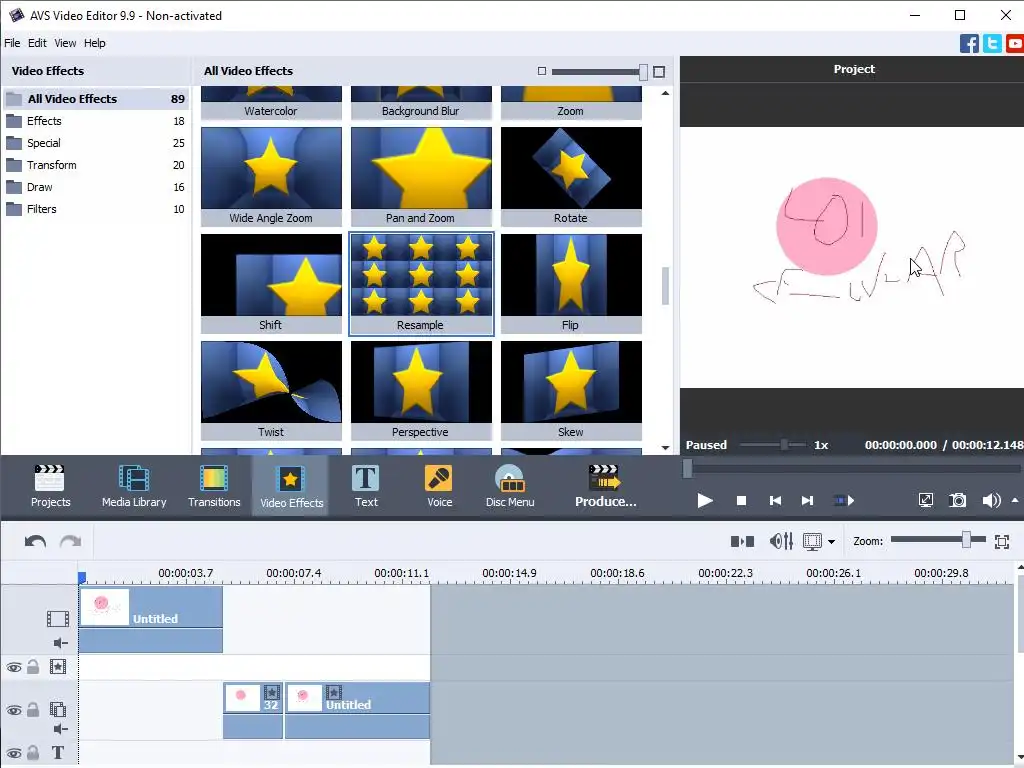Viewport: 1024px width, 768px height.
Task: Lock the text track
Action: pyautogui.click(x=33, y=753)
